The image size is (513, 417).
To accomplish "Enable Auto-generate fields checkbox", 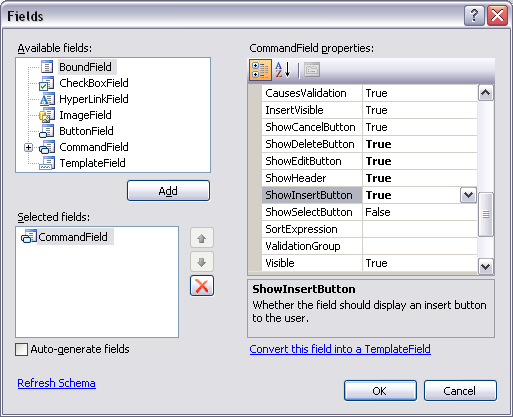I will (22, 350).
